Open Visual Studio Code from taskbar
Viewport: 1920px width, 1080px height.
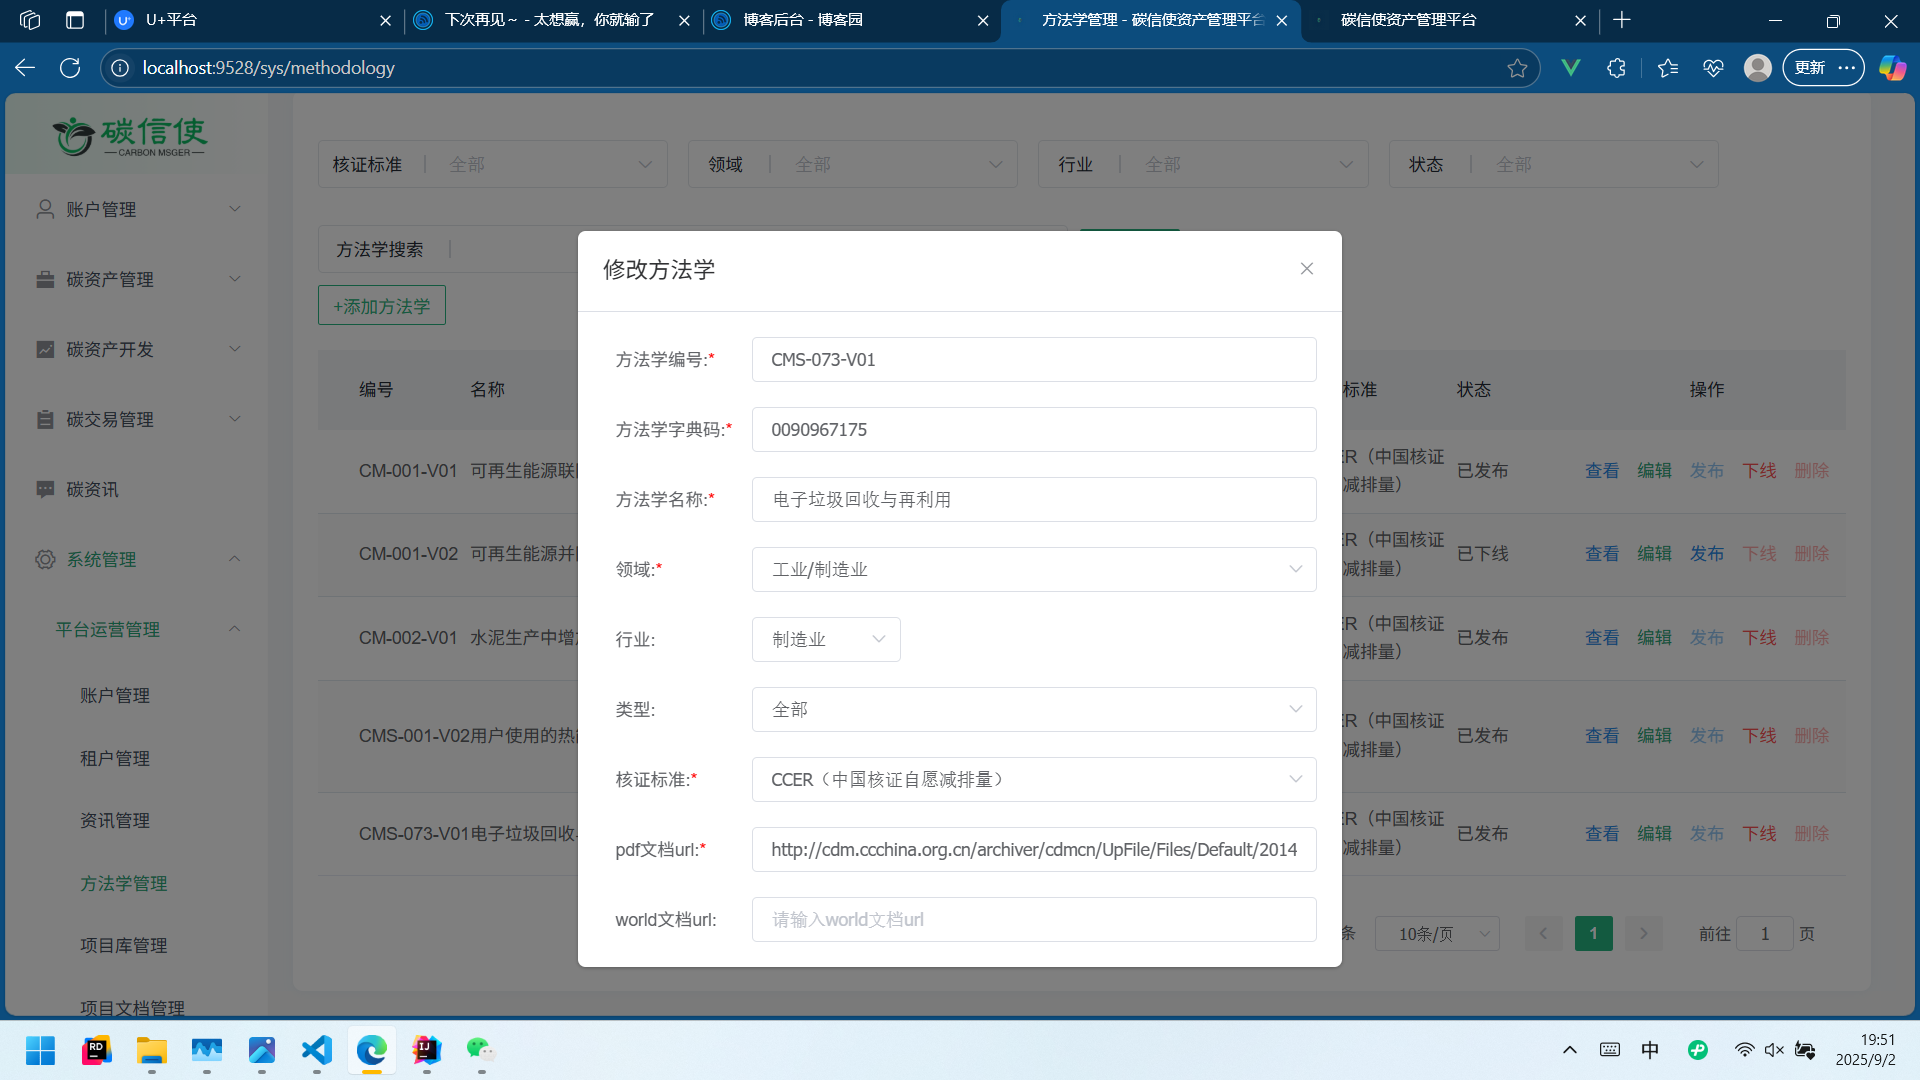[x=317, y=1050]
